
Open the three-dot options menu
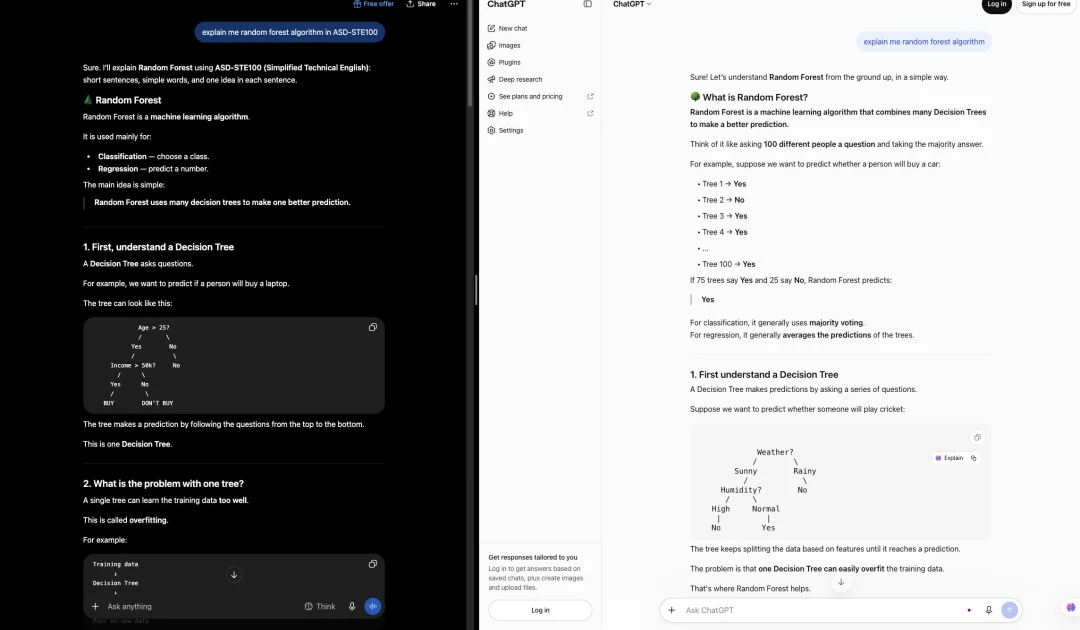pyautogui.click(x=454, y=4)
